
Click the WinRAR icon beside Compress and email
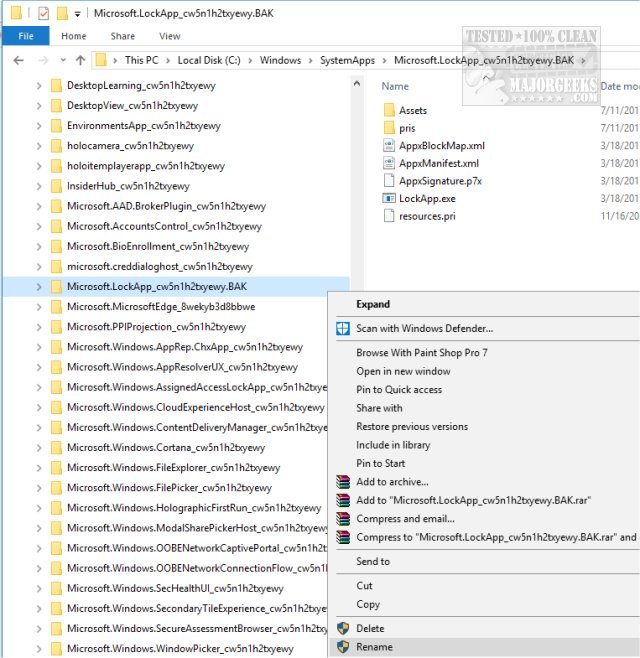tap(343, 519)
